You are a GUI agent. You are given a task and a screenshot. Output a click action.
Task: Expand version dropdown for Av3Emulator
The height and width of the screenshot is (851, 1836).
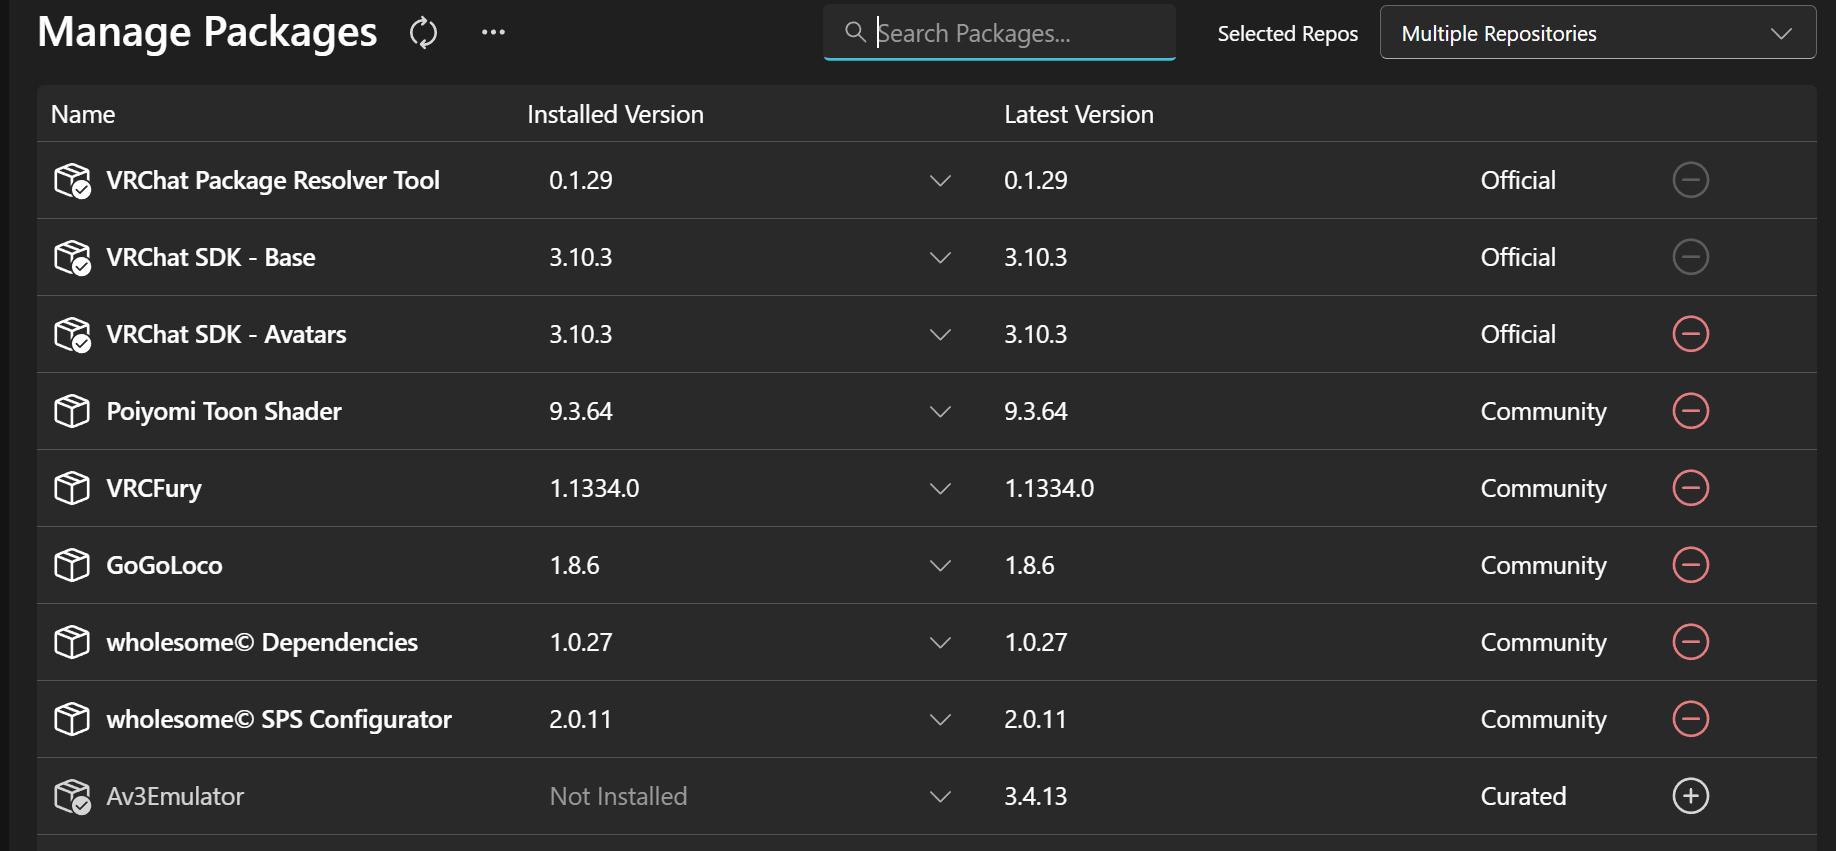(940, 797)
